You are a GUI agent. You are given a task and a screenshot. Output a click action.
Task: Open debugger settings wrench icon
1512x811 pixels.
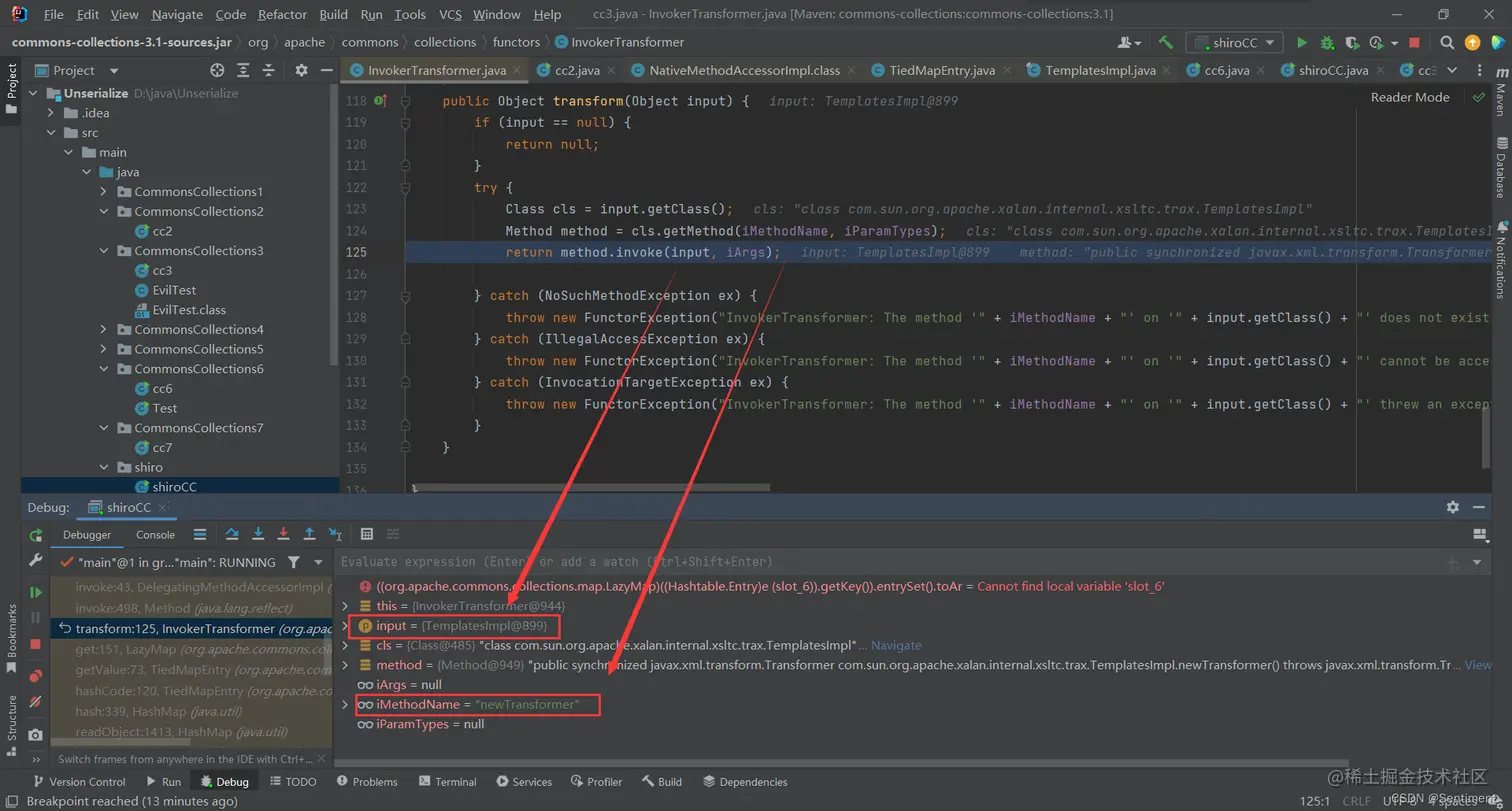click(x=36, y=561)
